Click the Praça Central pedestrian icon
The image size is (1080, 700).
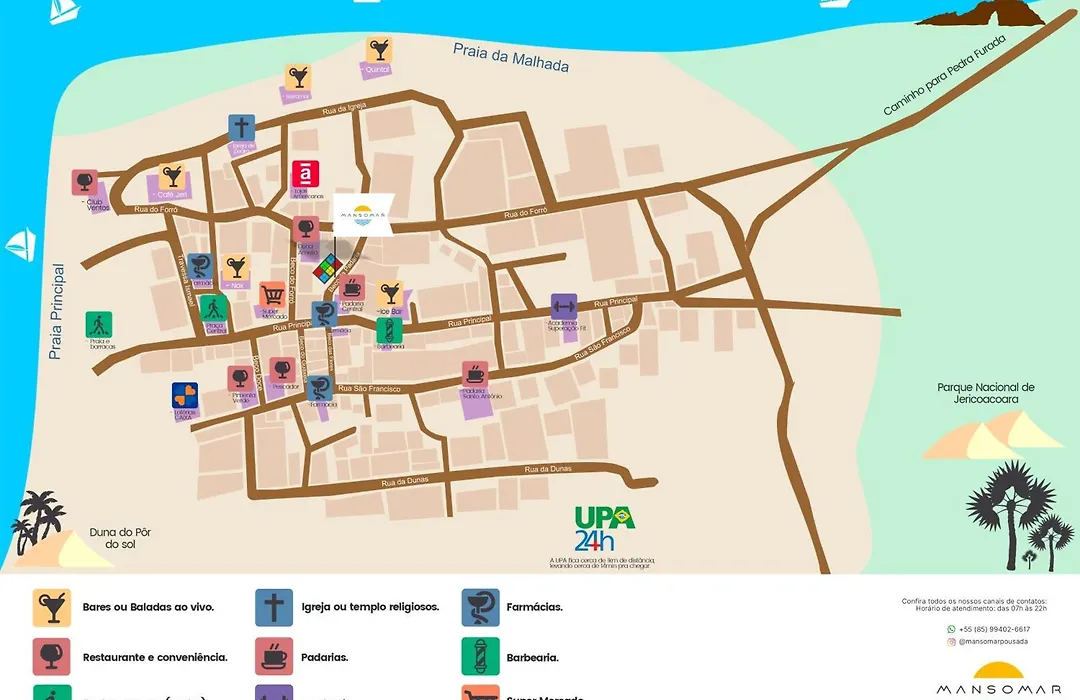tap(214, 309)
